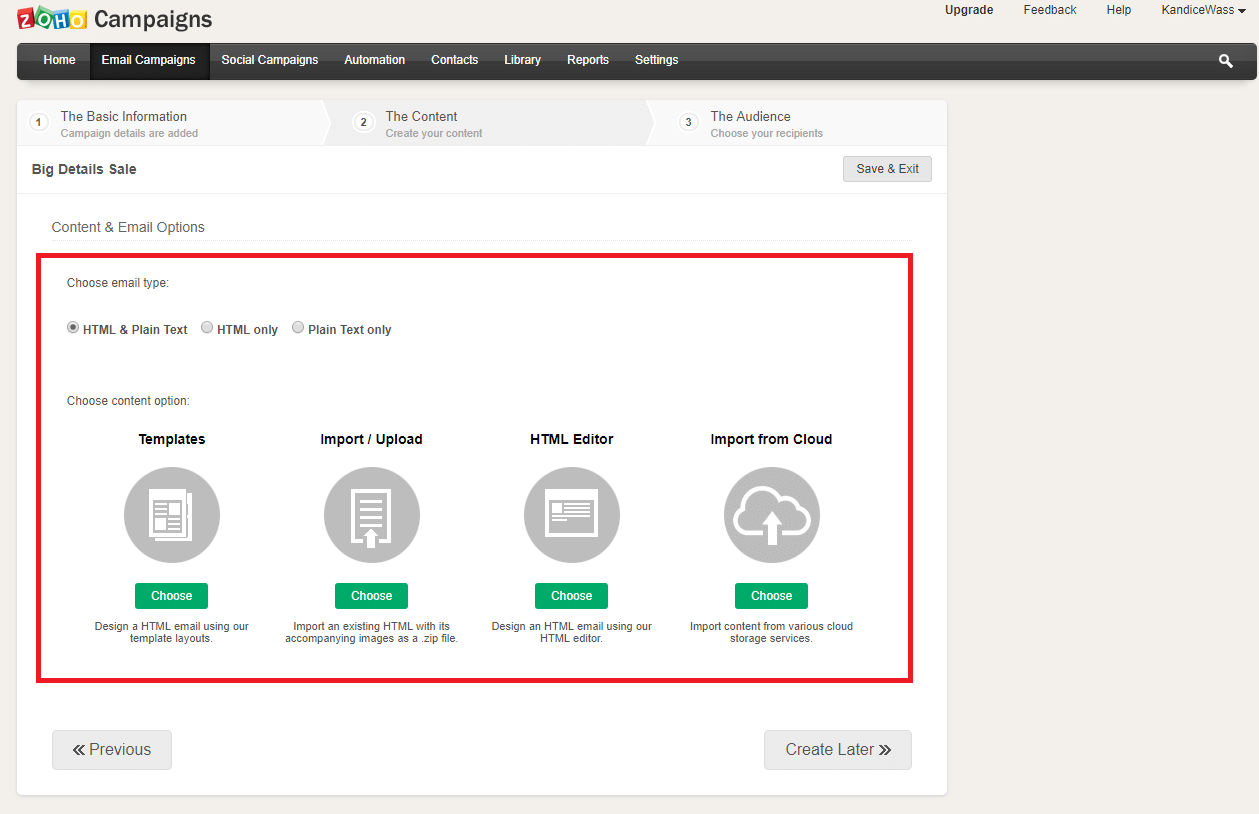
Task: Click the HTML Editor heading text
Action: (572, 439)
